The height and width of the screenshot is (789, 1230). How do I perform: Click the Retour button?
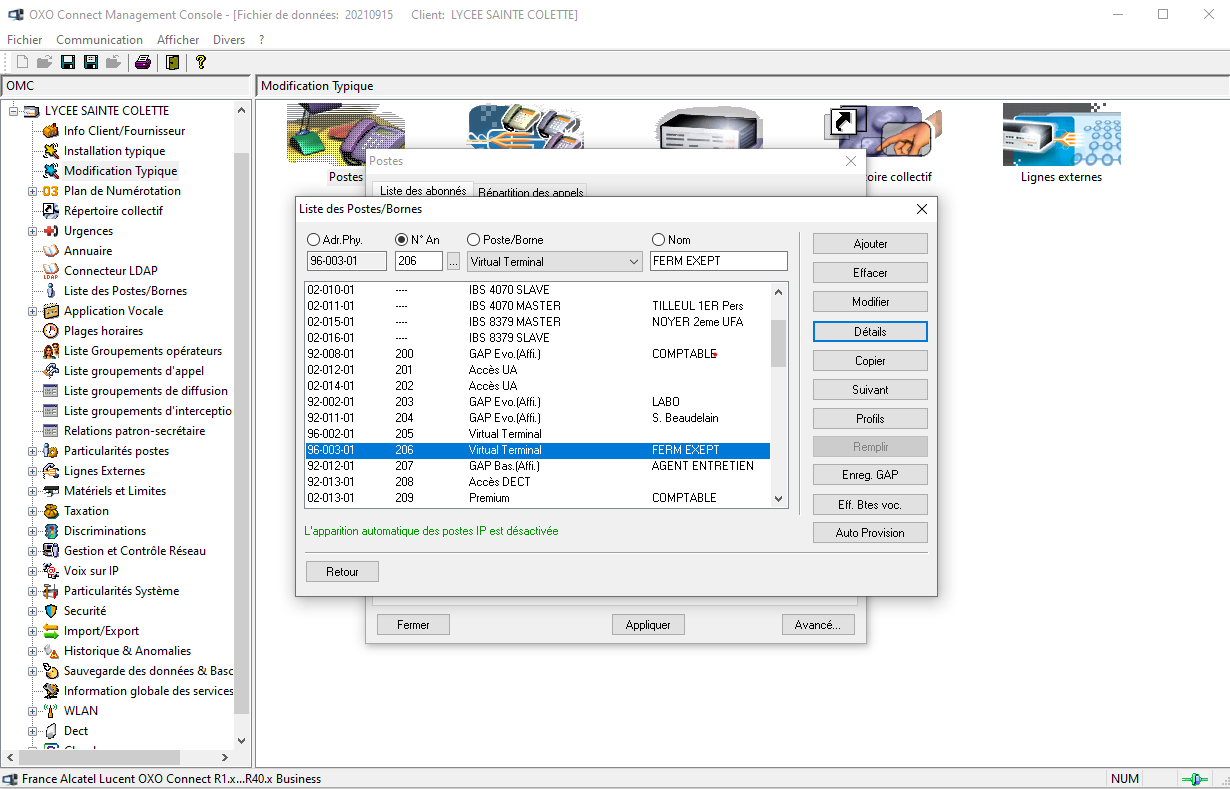tap(342, 572)
